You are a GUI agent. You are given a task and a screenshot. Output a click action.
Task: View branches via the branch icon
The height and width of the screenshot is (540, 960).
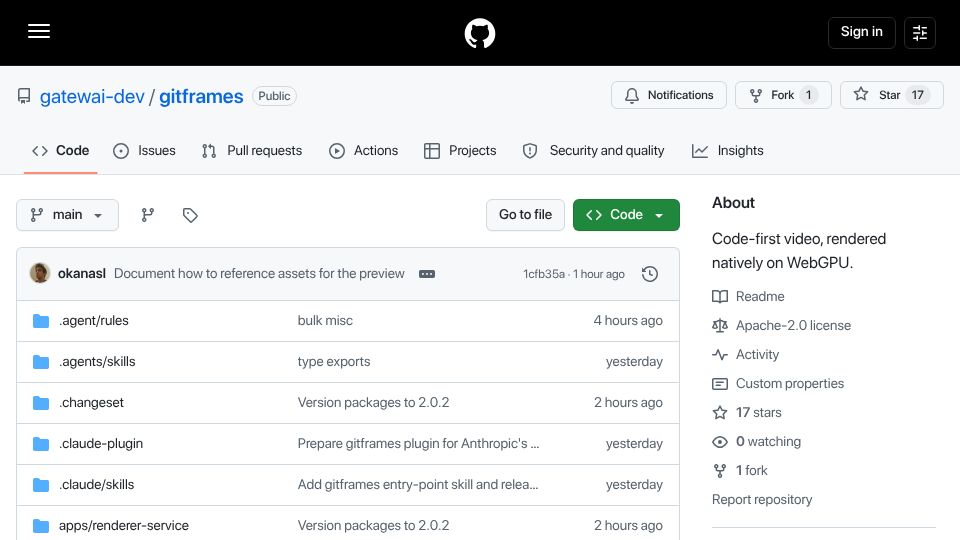click(x=148, y=215)
